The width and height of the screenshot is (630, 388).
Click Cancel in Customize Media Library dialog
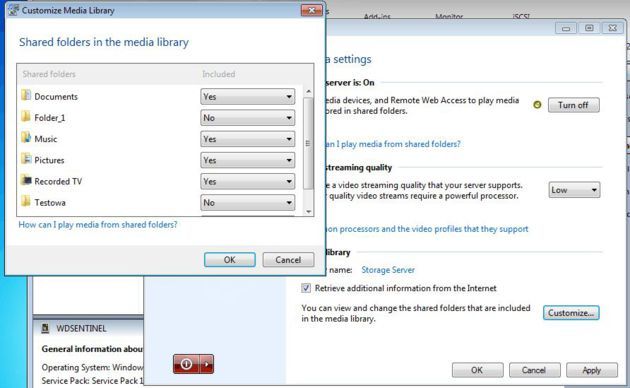288,260
